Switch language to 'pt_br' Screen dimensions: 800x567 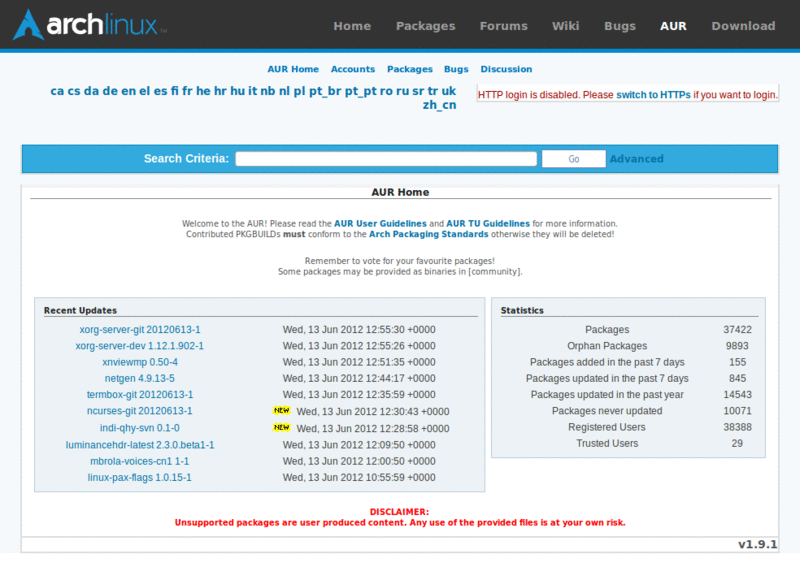[325, 91]
